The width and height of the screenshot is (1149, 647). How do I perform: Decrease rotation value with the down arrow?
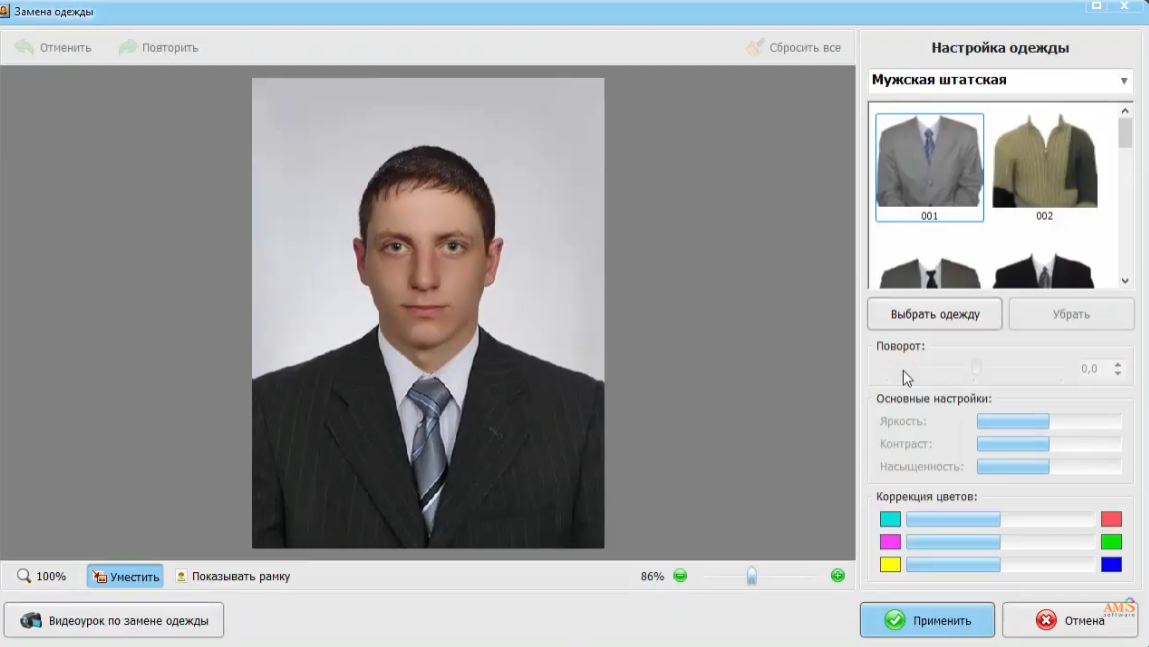click(1117, 373)
